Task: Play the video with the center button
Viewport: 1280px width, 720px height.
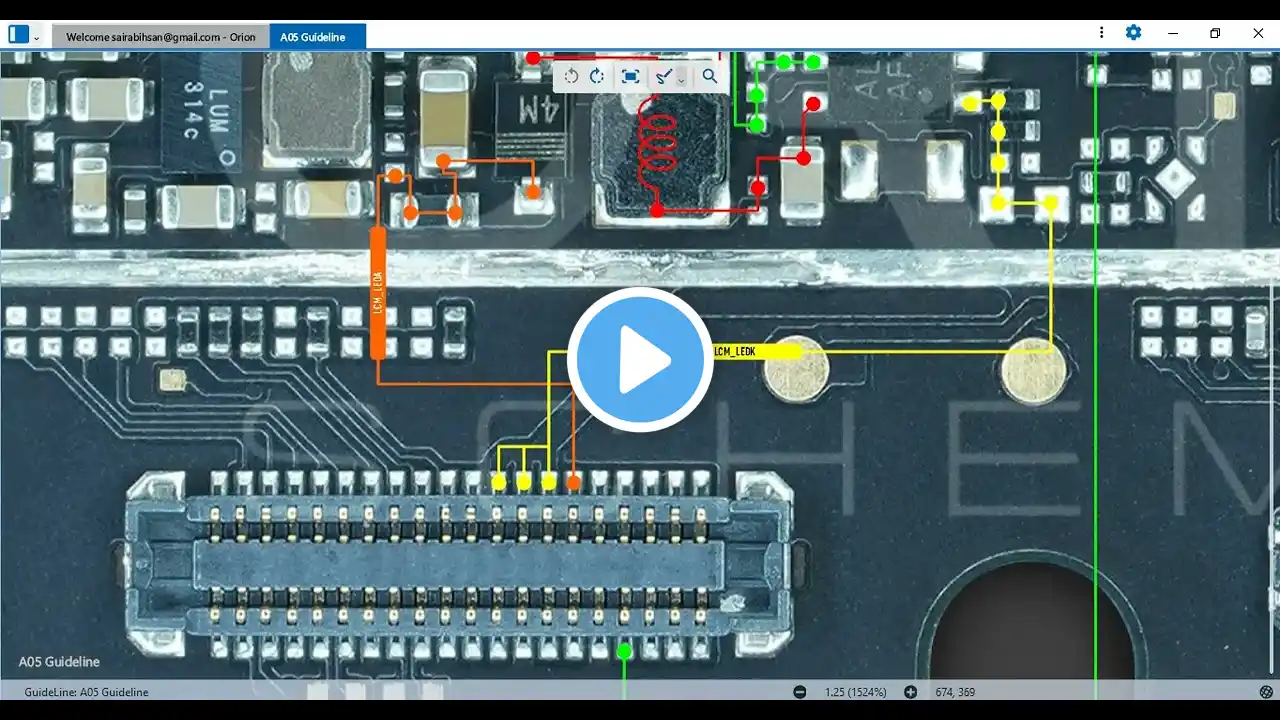Action: click(640, 360)
